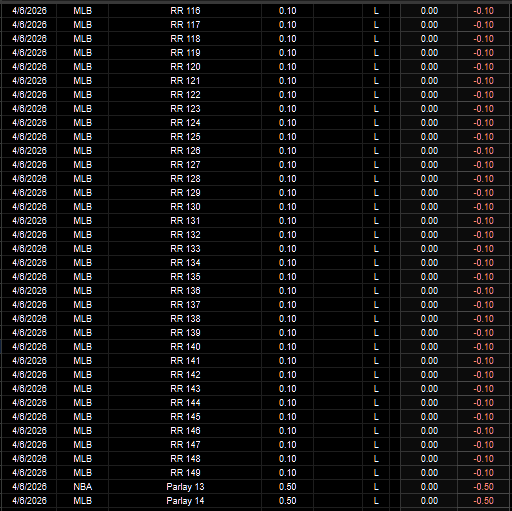Select the 0.00 payout in Parlay 13 row
Screen dimensions: 512x511
(429, 487)
